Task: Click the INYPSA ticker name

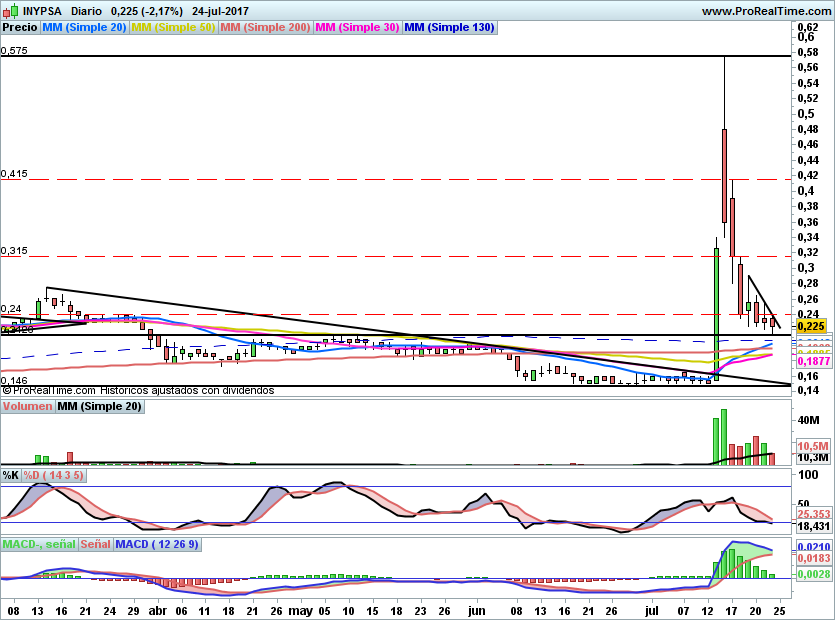Action: (42, 11)
